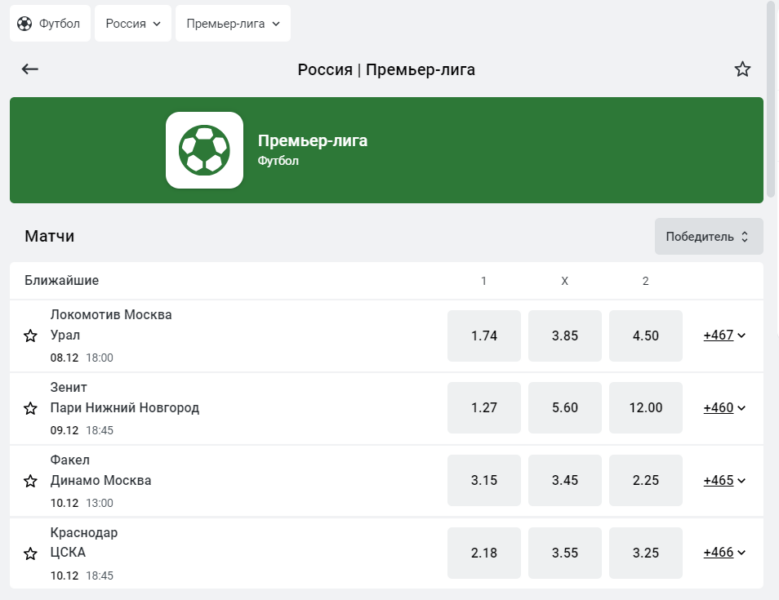Viewport: 779px width, 600px height.
Task: Toggle favorite star for Факел vs Динамо Москва
Action: coord(30,481)
